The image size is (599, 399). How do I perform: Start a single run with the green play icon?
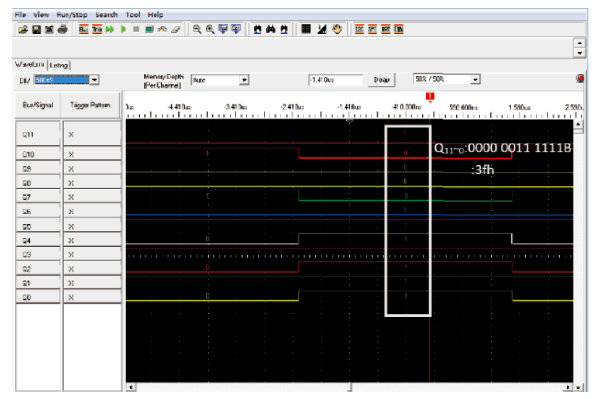click(x=123, y=29)
